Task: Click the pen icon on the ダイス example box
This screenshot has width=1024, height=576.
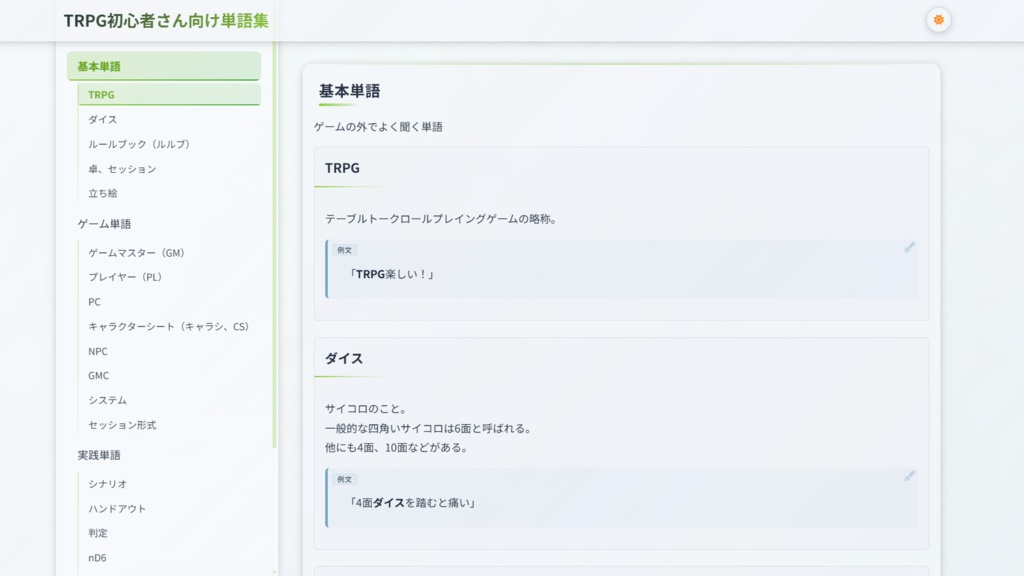Action: click(908, 478)
